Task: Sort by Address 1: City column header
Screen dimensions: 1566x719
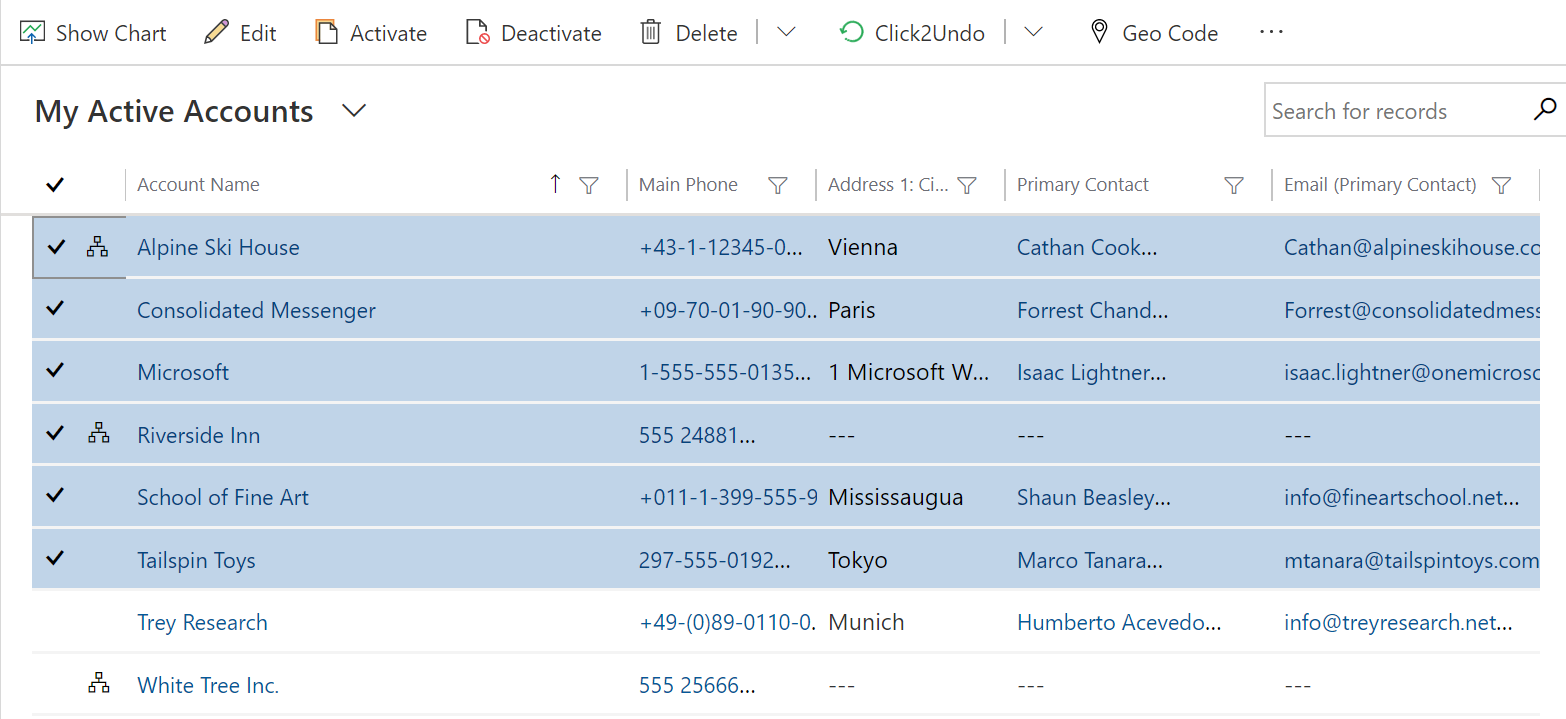Action: click(888, 185)
